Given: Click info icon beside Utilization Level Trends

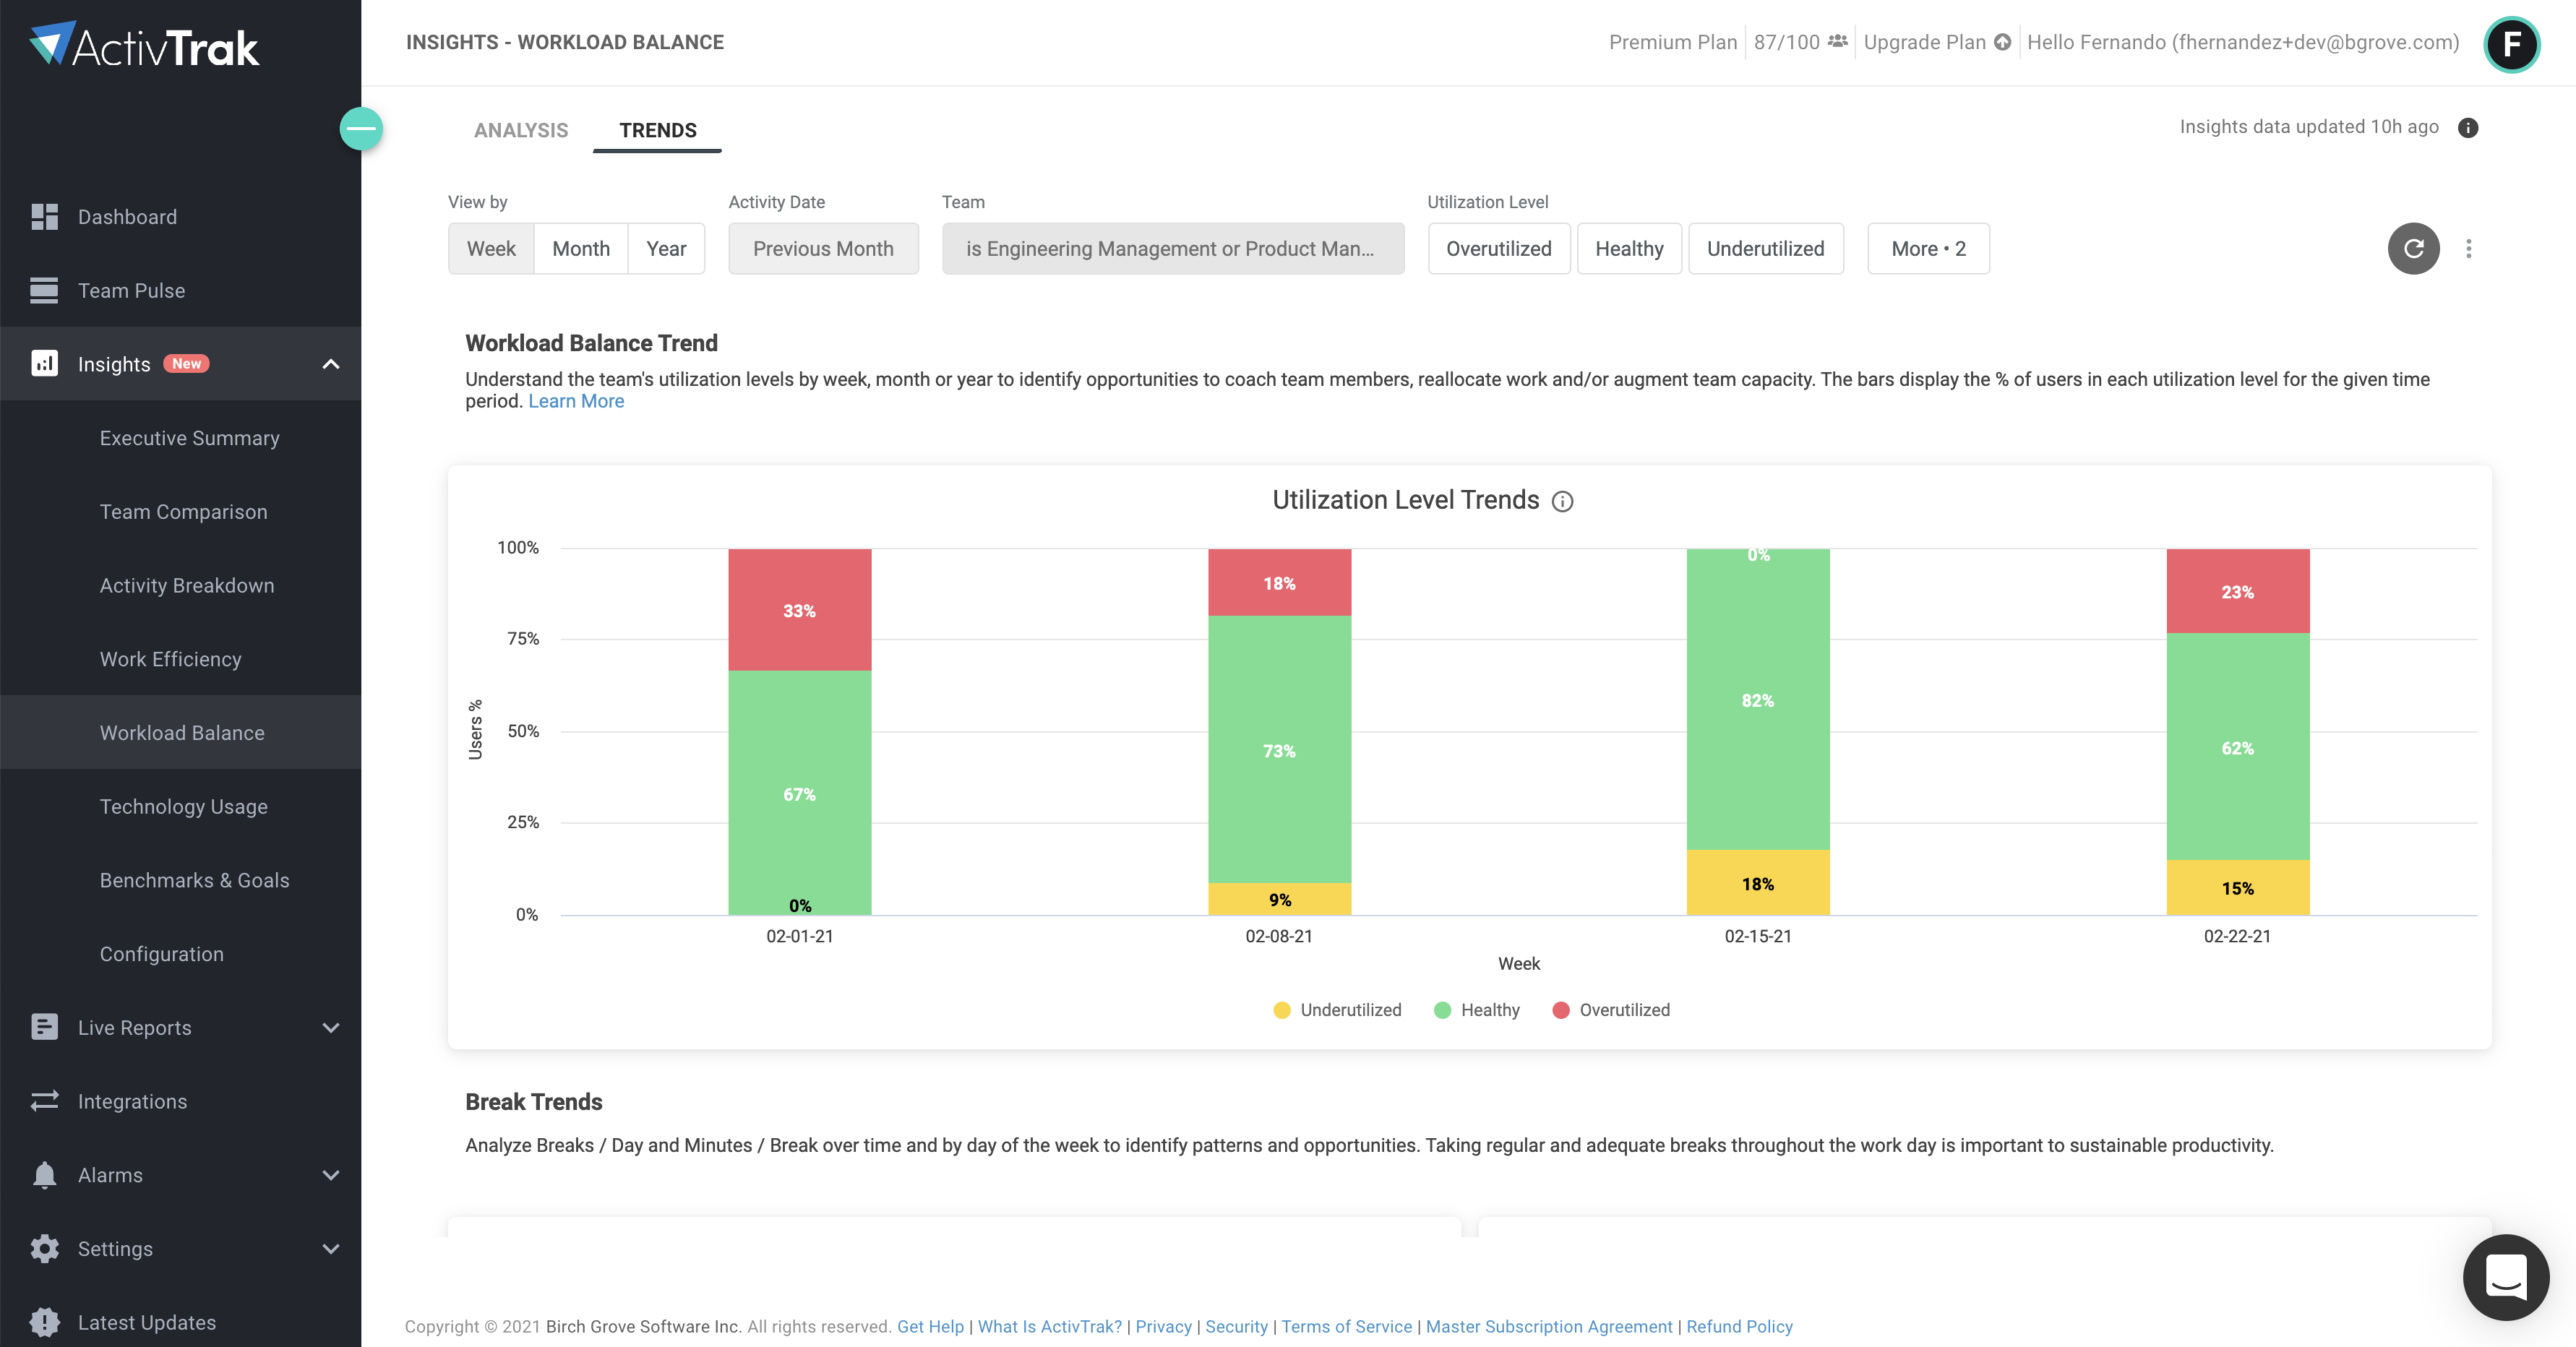Looking at the screenshot, I should tap(1562, 501).
